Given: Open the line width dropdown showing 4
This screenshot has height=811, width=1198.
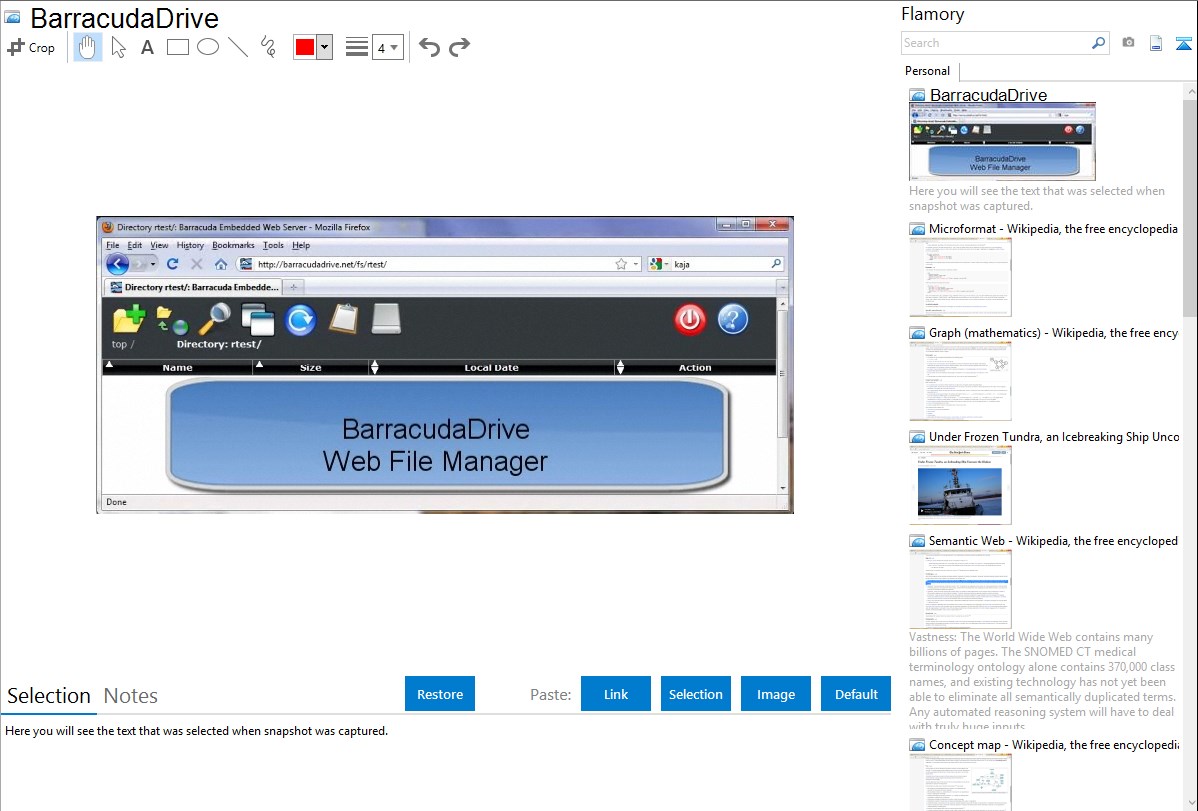Looking at the screenshot, I should click(387, 47).
